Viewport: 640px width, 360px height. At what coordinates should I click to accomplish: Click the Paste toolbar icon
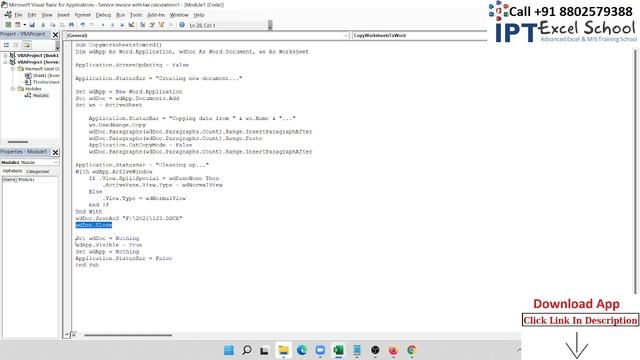[62, 25]
